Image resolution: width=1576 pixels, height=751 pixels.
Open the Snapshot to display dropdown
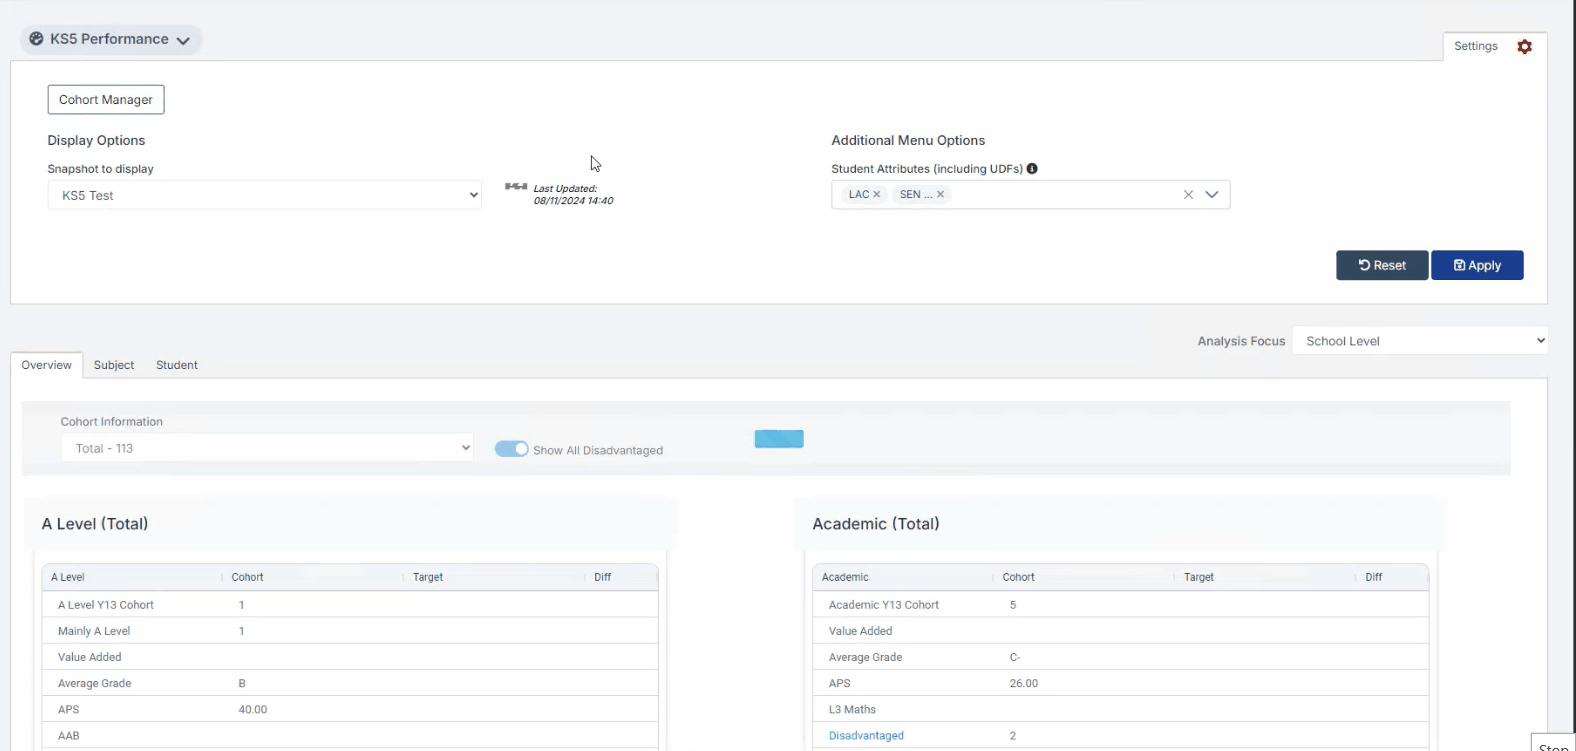point(264,195)
